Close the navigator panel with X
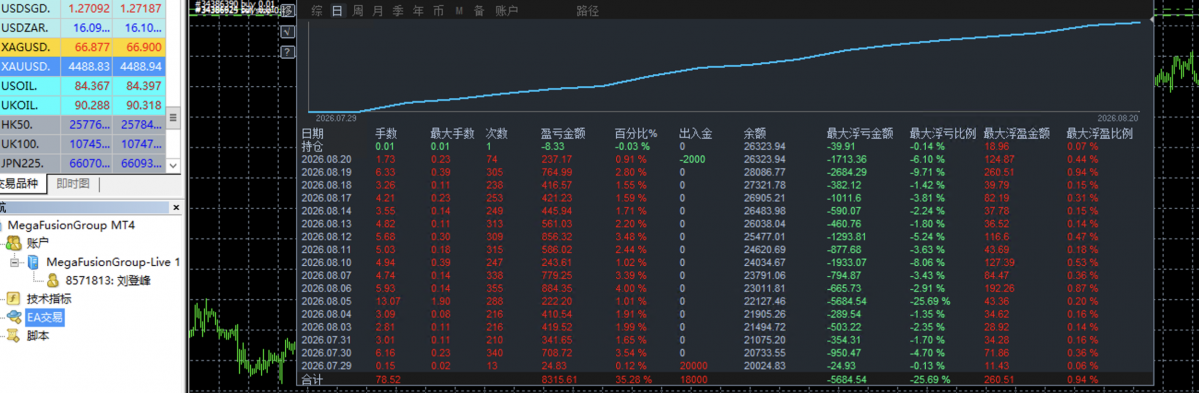Viewport: 1199px width, 393px height. (175, 207)
